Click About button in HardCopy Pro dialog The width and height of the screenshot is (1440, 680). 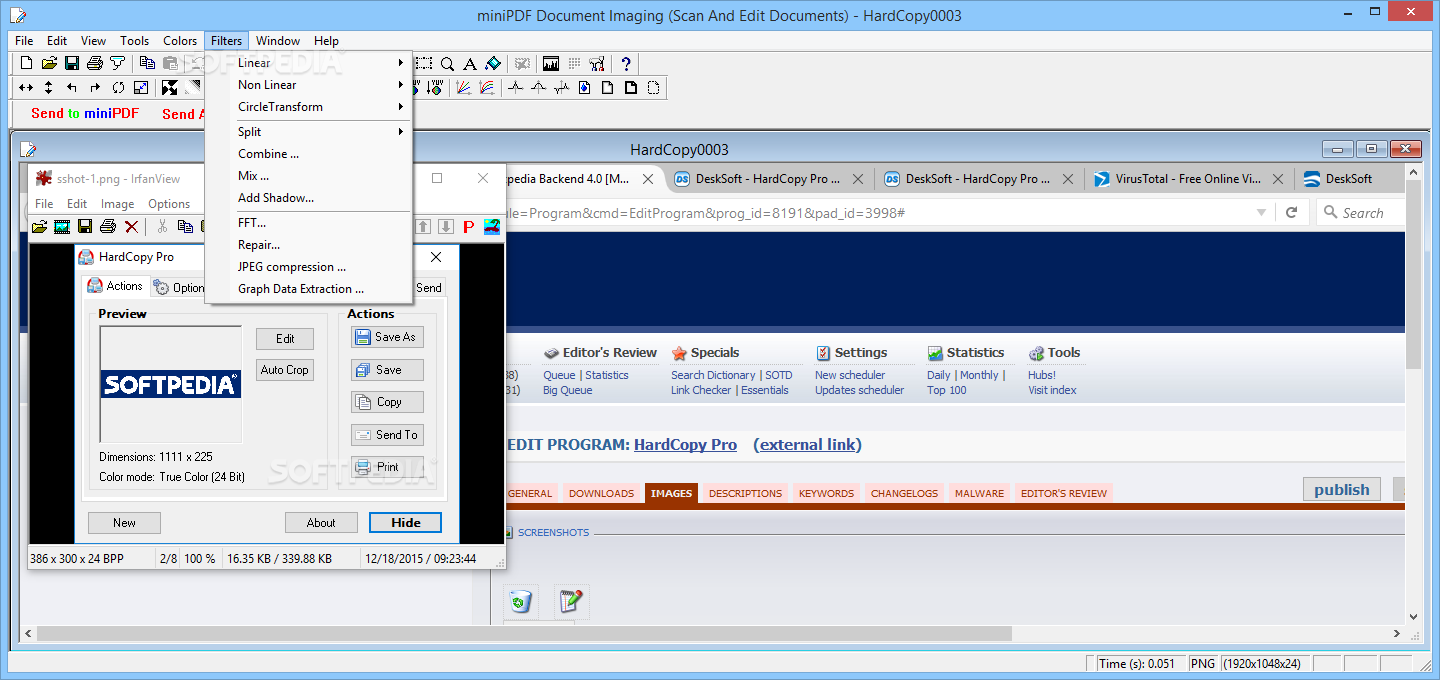point(321,522)
